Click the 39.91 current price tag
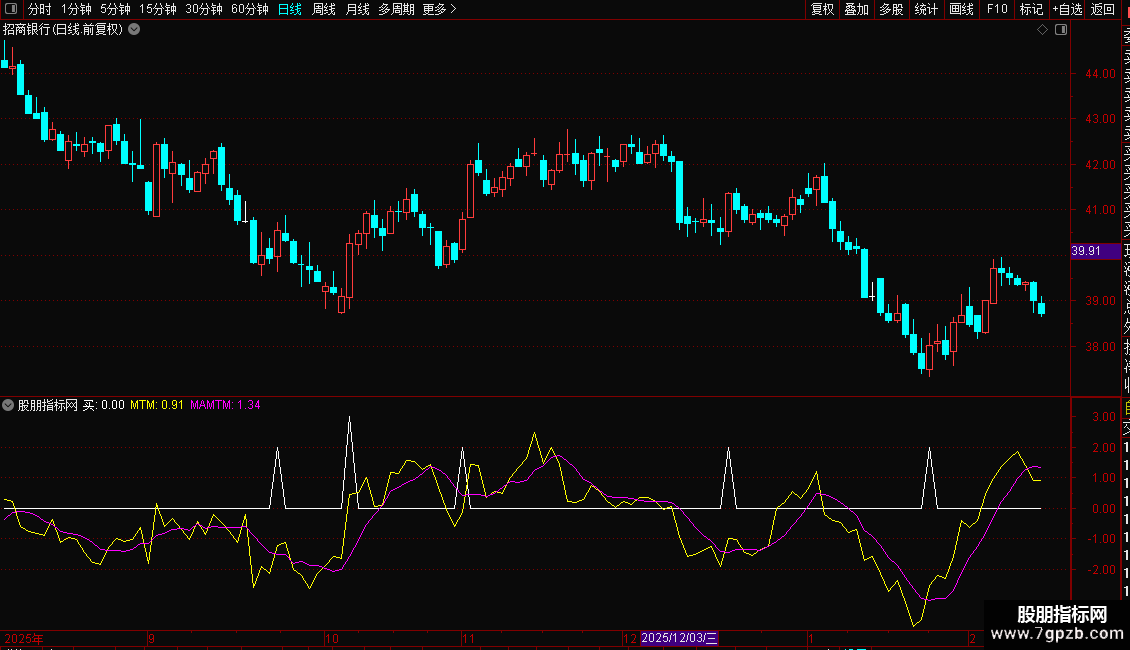 pyautogui.click(x=1095, y=251)
